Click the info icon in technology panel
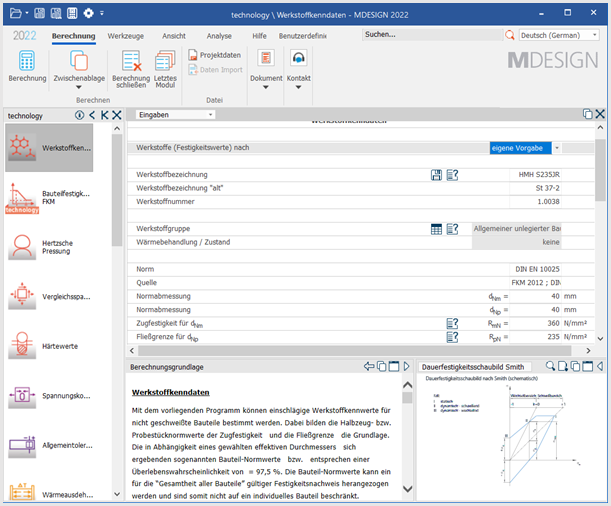Image resolution: width=611 pixels, height=506 pixels. point(79,115)
